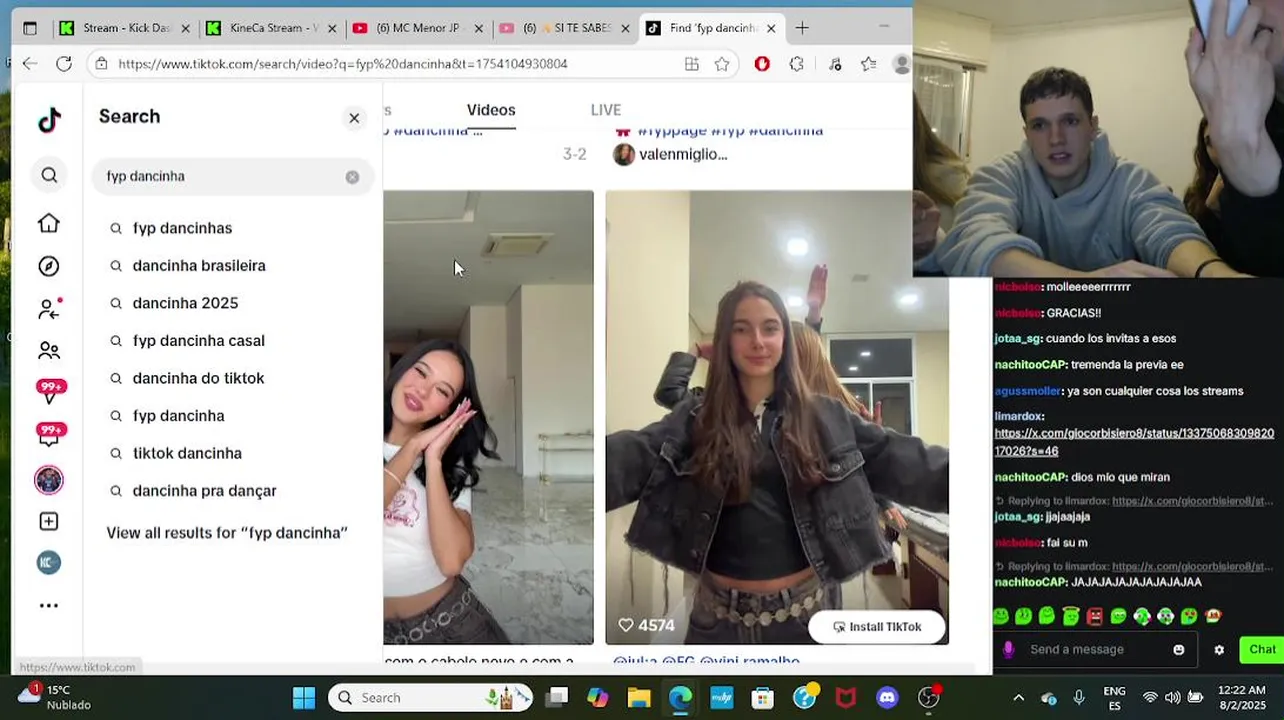This screenshot has height=720, width=1284.
Task: Click the Install TikTok button
Action: point(878,627)
